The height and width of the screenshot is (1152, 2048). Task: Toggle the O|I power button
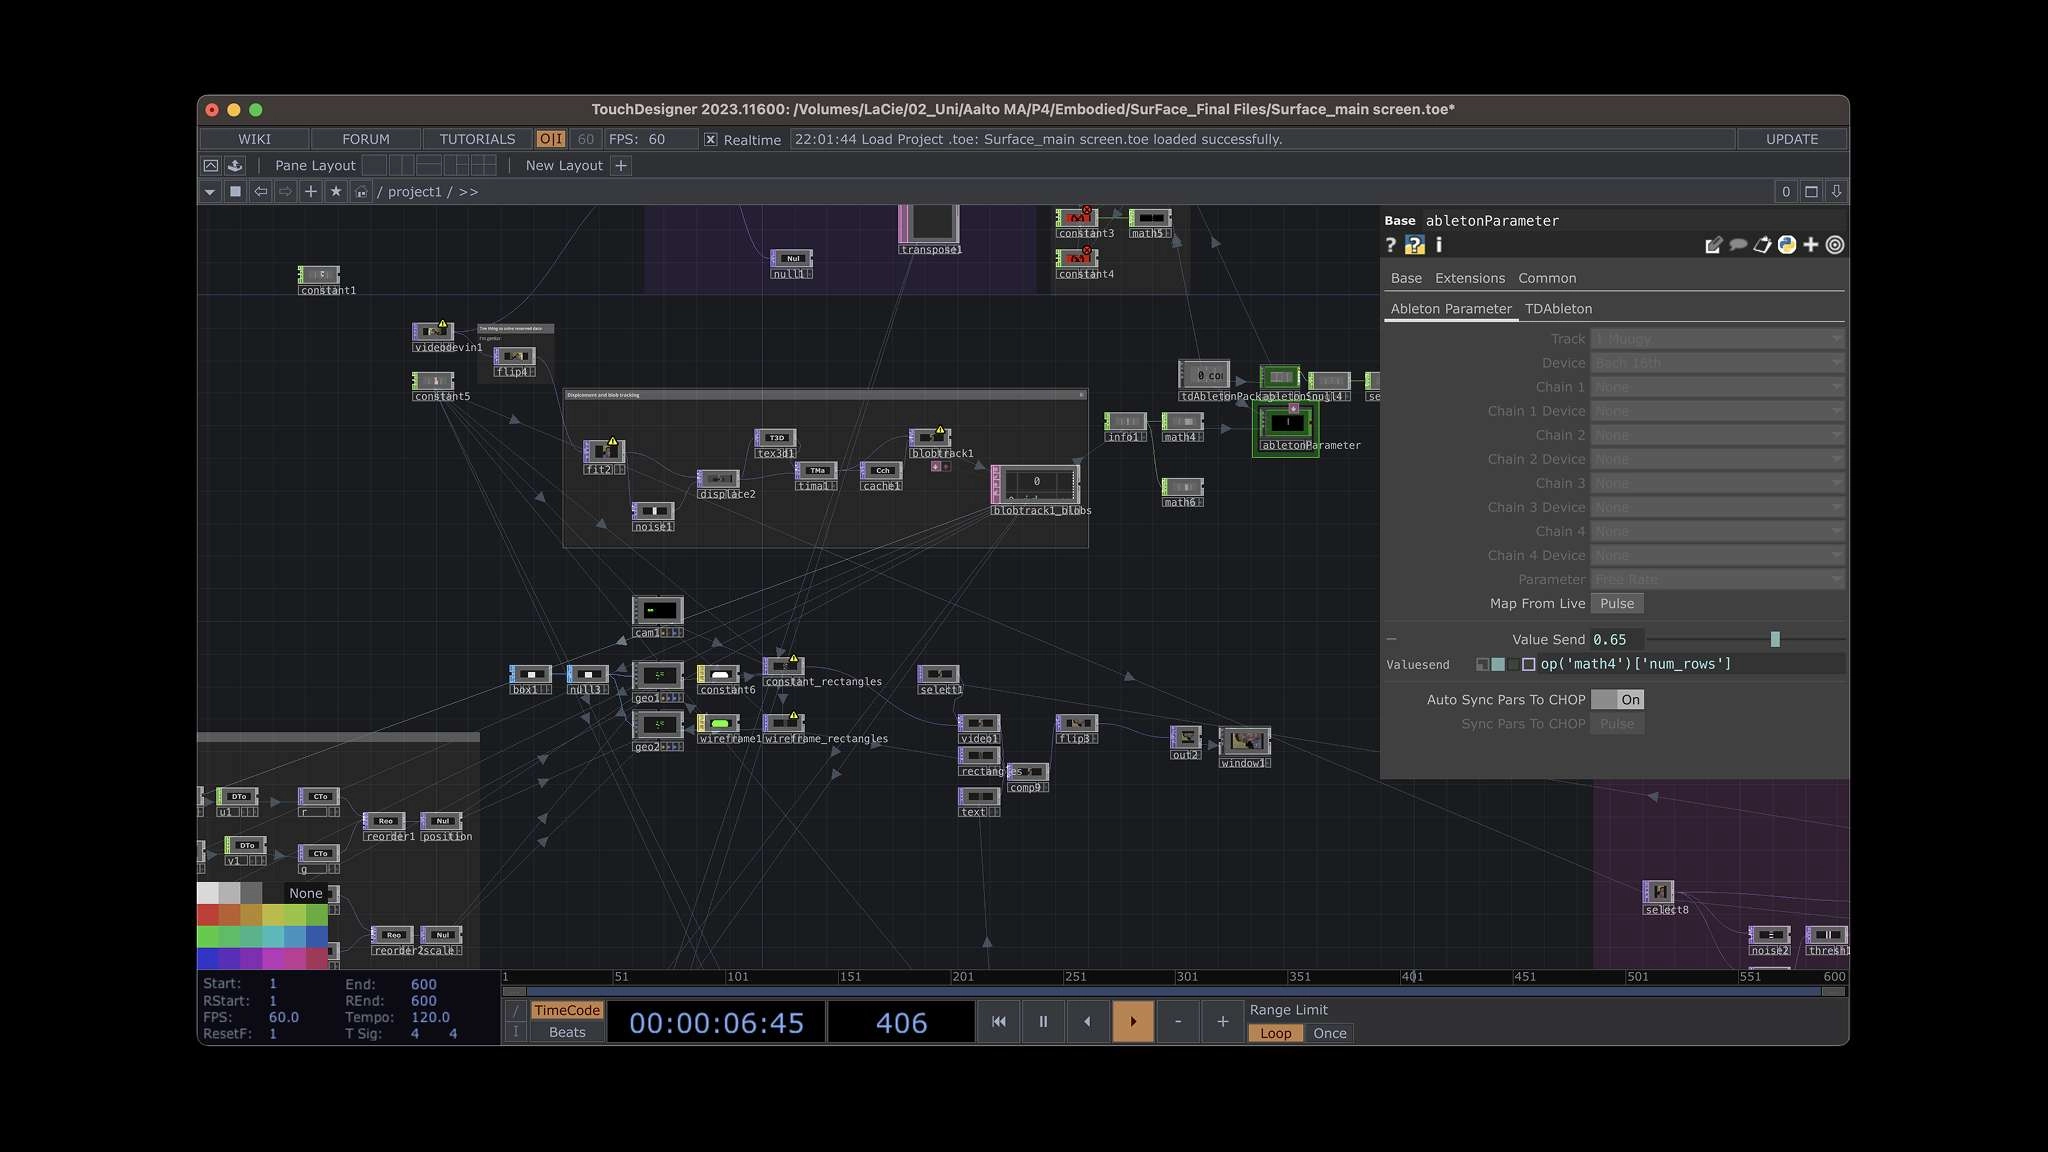point(551,139)
